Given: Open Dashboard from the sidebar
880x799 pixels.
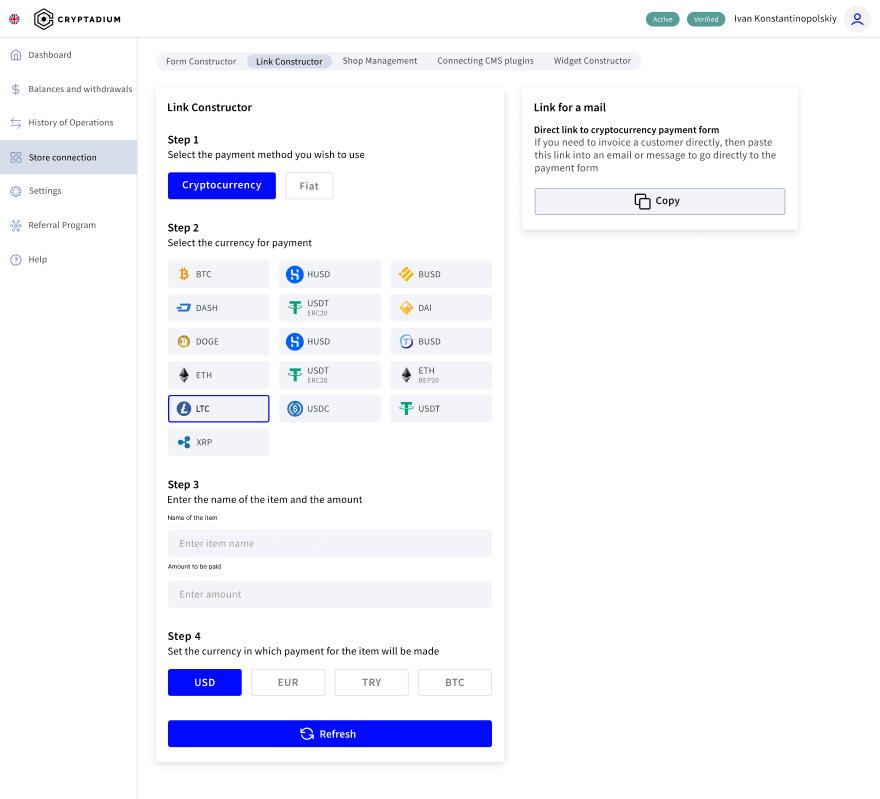Looking at the screenshot, I should click(50, 55).
